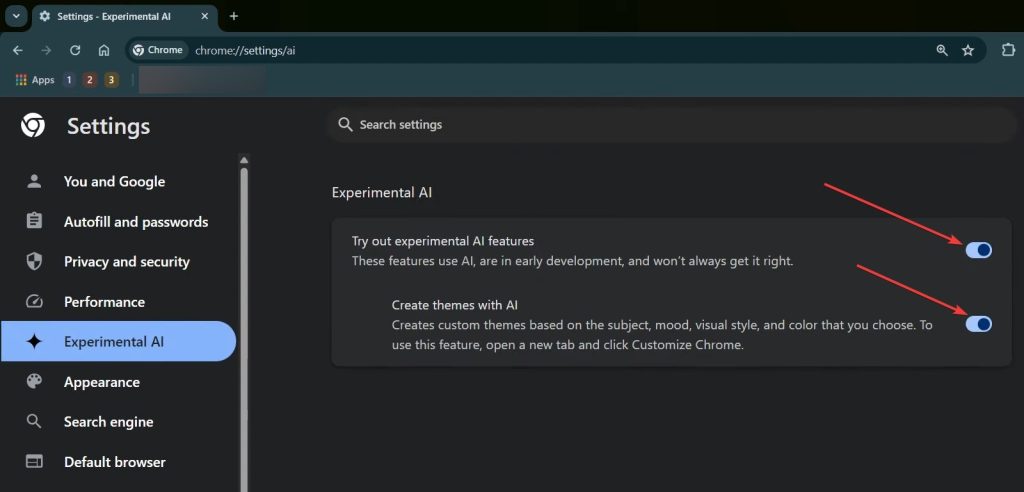Image resolution: width=1024 pixels, height=492 pixels.
Task: Open Performance section
Action: pyautogui.click(x=118, y=302)
